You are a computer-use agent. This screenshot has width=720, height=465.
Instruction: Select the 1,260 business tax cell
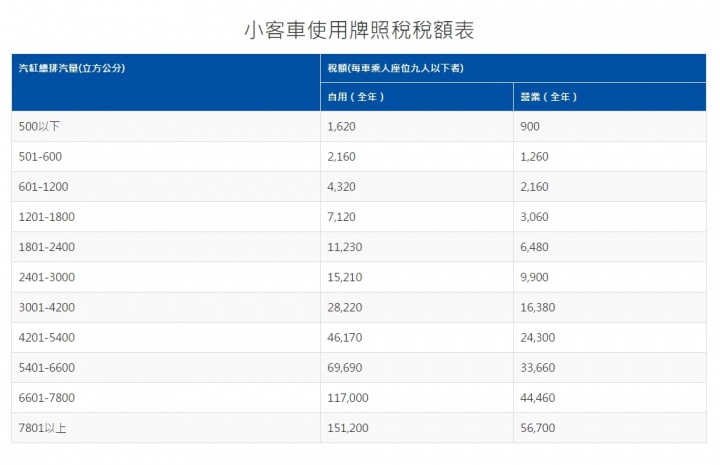click(x=536, y=156)
